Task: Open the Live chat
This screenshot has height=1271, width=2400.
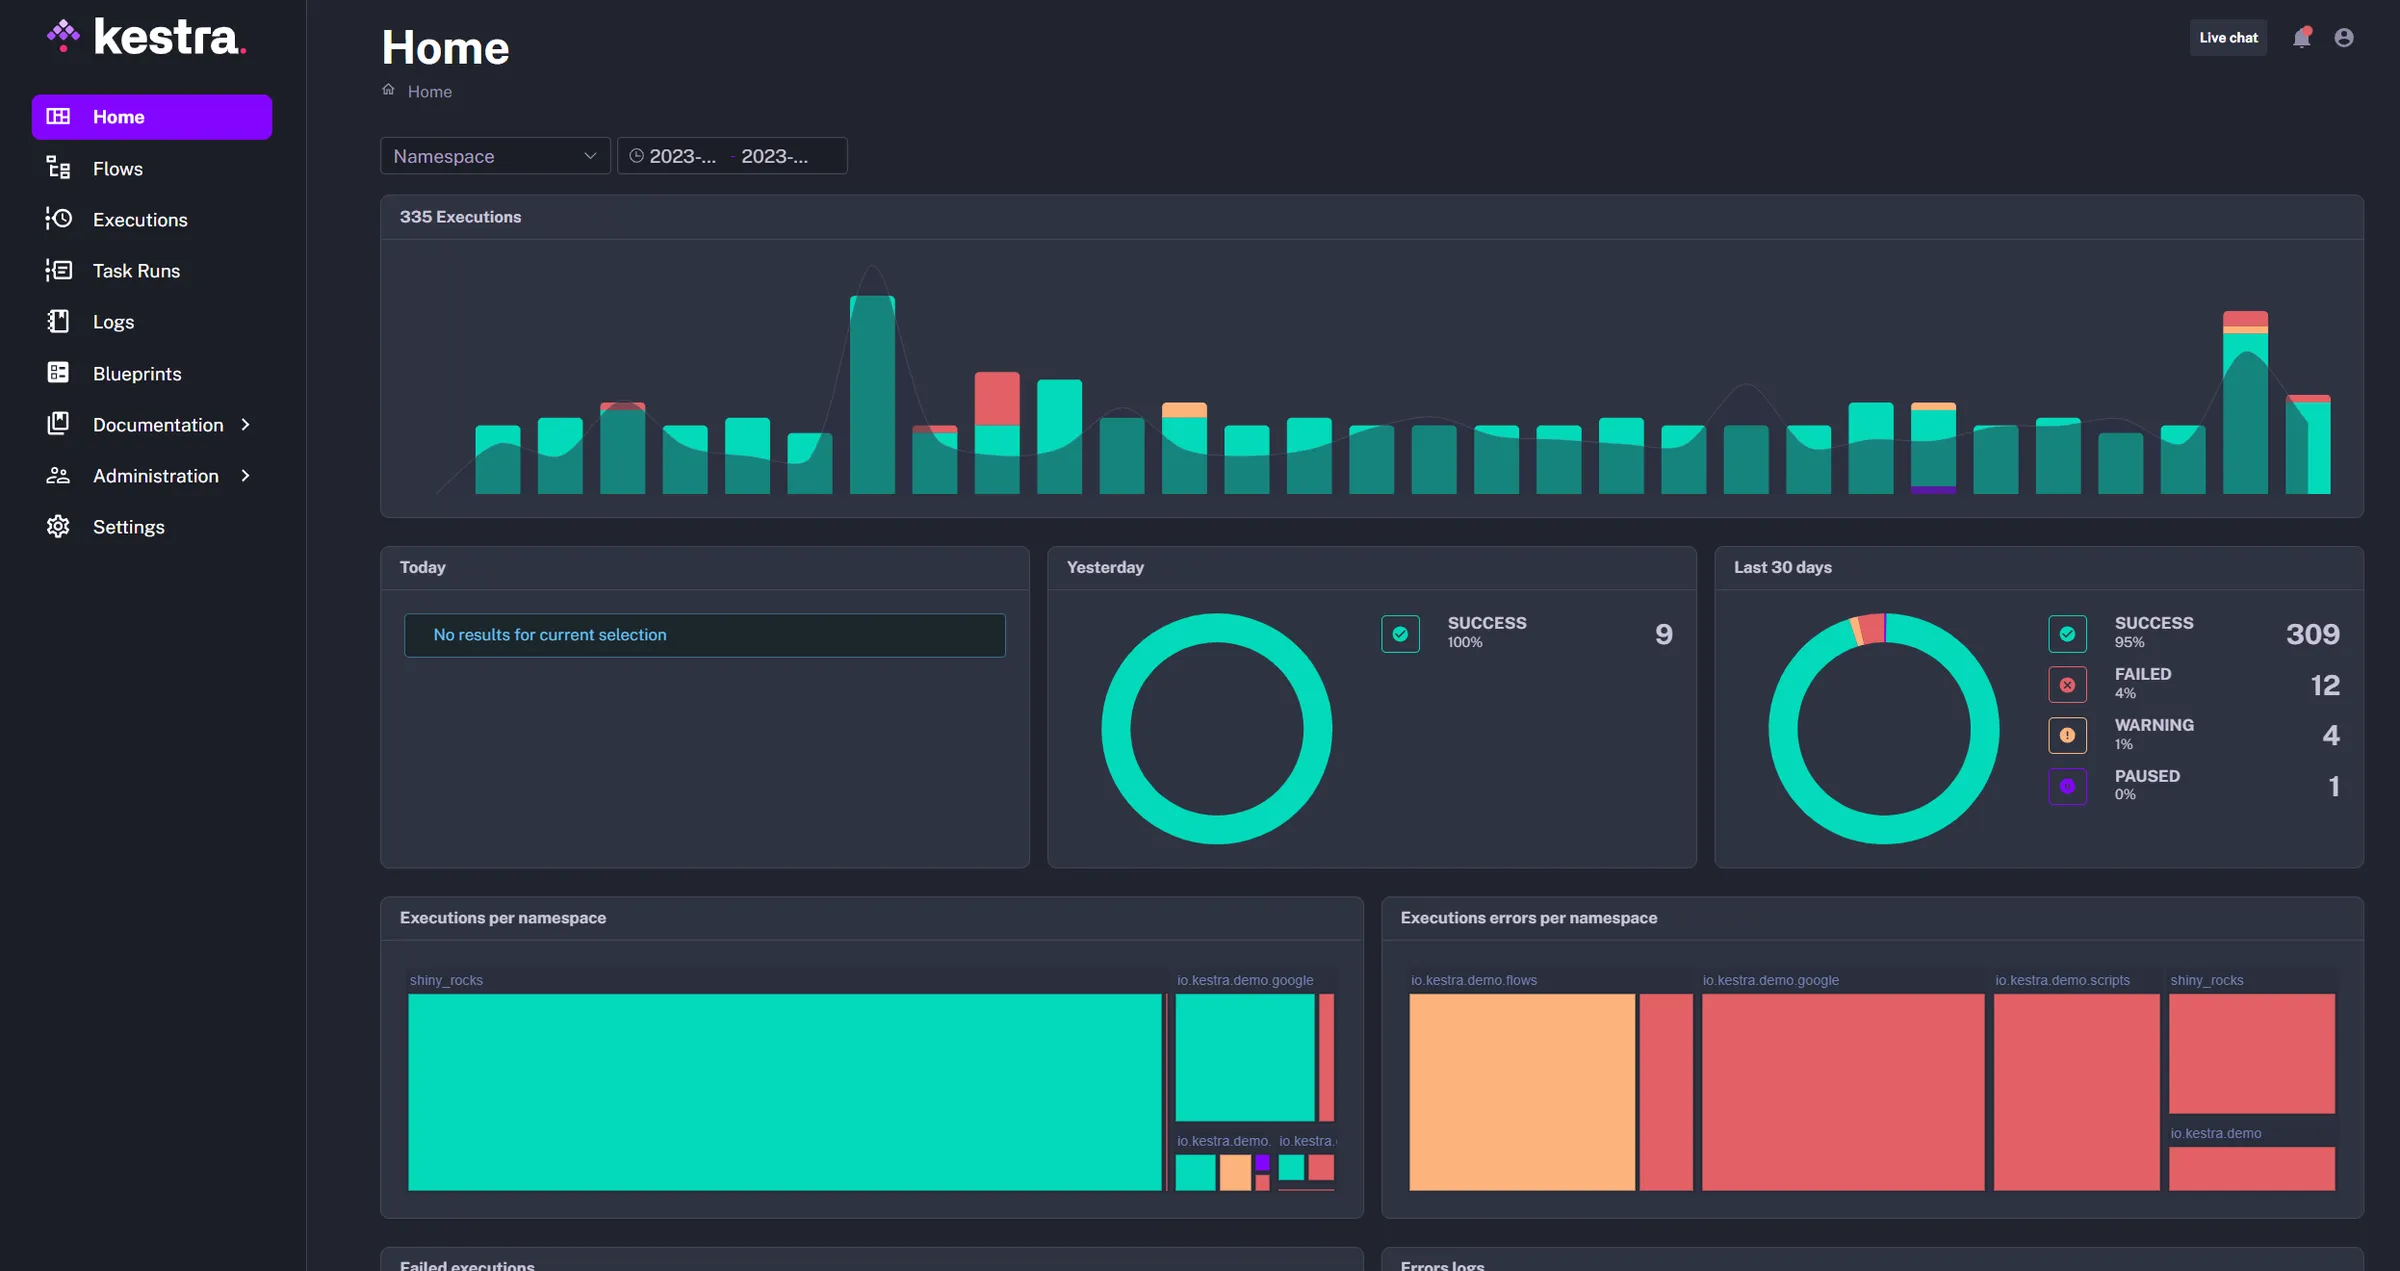Action: (x=2228, y=37)
